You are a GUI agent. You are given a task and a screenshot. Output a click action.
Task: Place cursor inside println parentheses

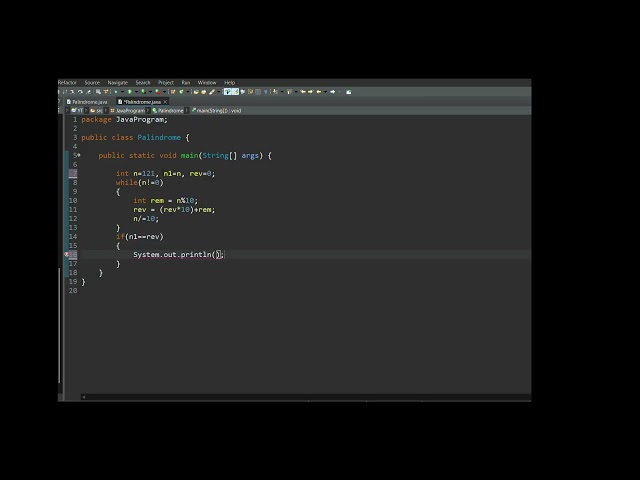point(218,255)
